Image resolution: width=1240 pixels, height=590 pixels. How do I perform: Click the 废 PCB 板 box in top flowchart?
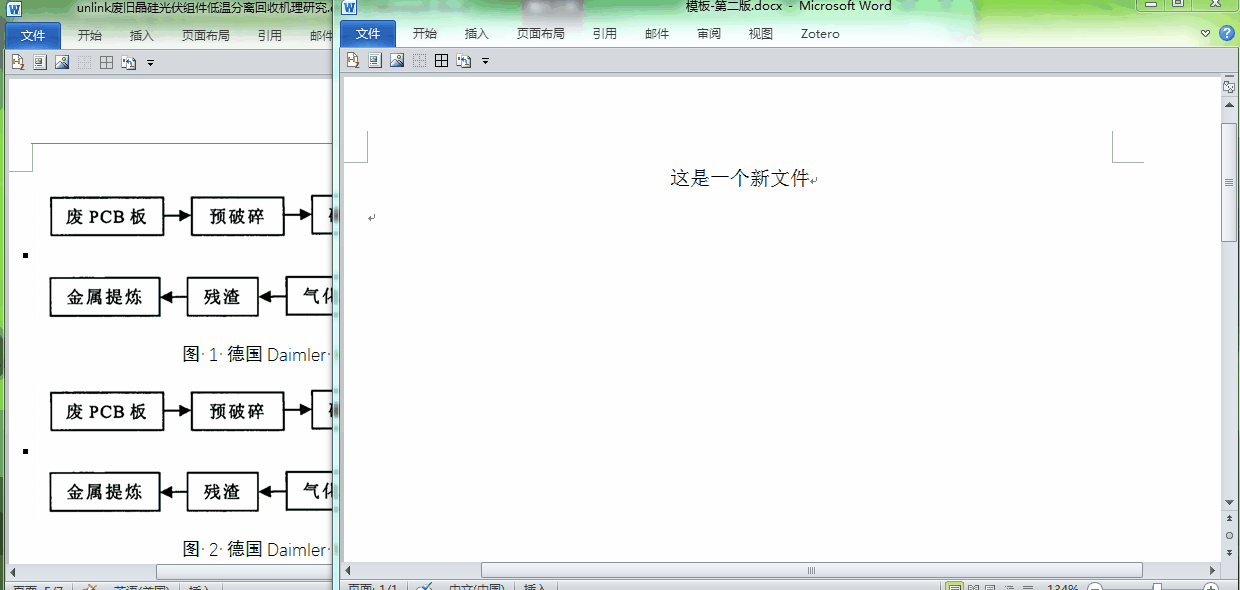click(x=107, y=216)
